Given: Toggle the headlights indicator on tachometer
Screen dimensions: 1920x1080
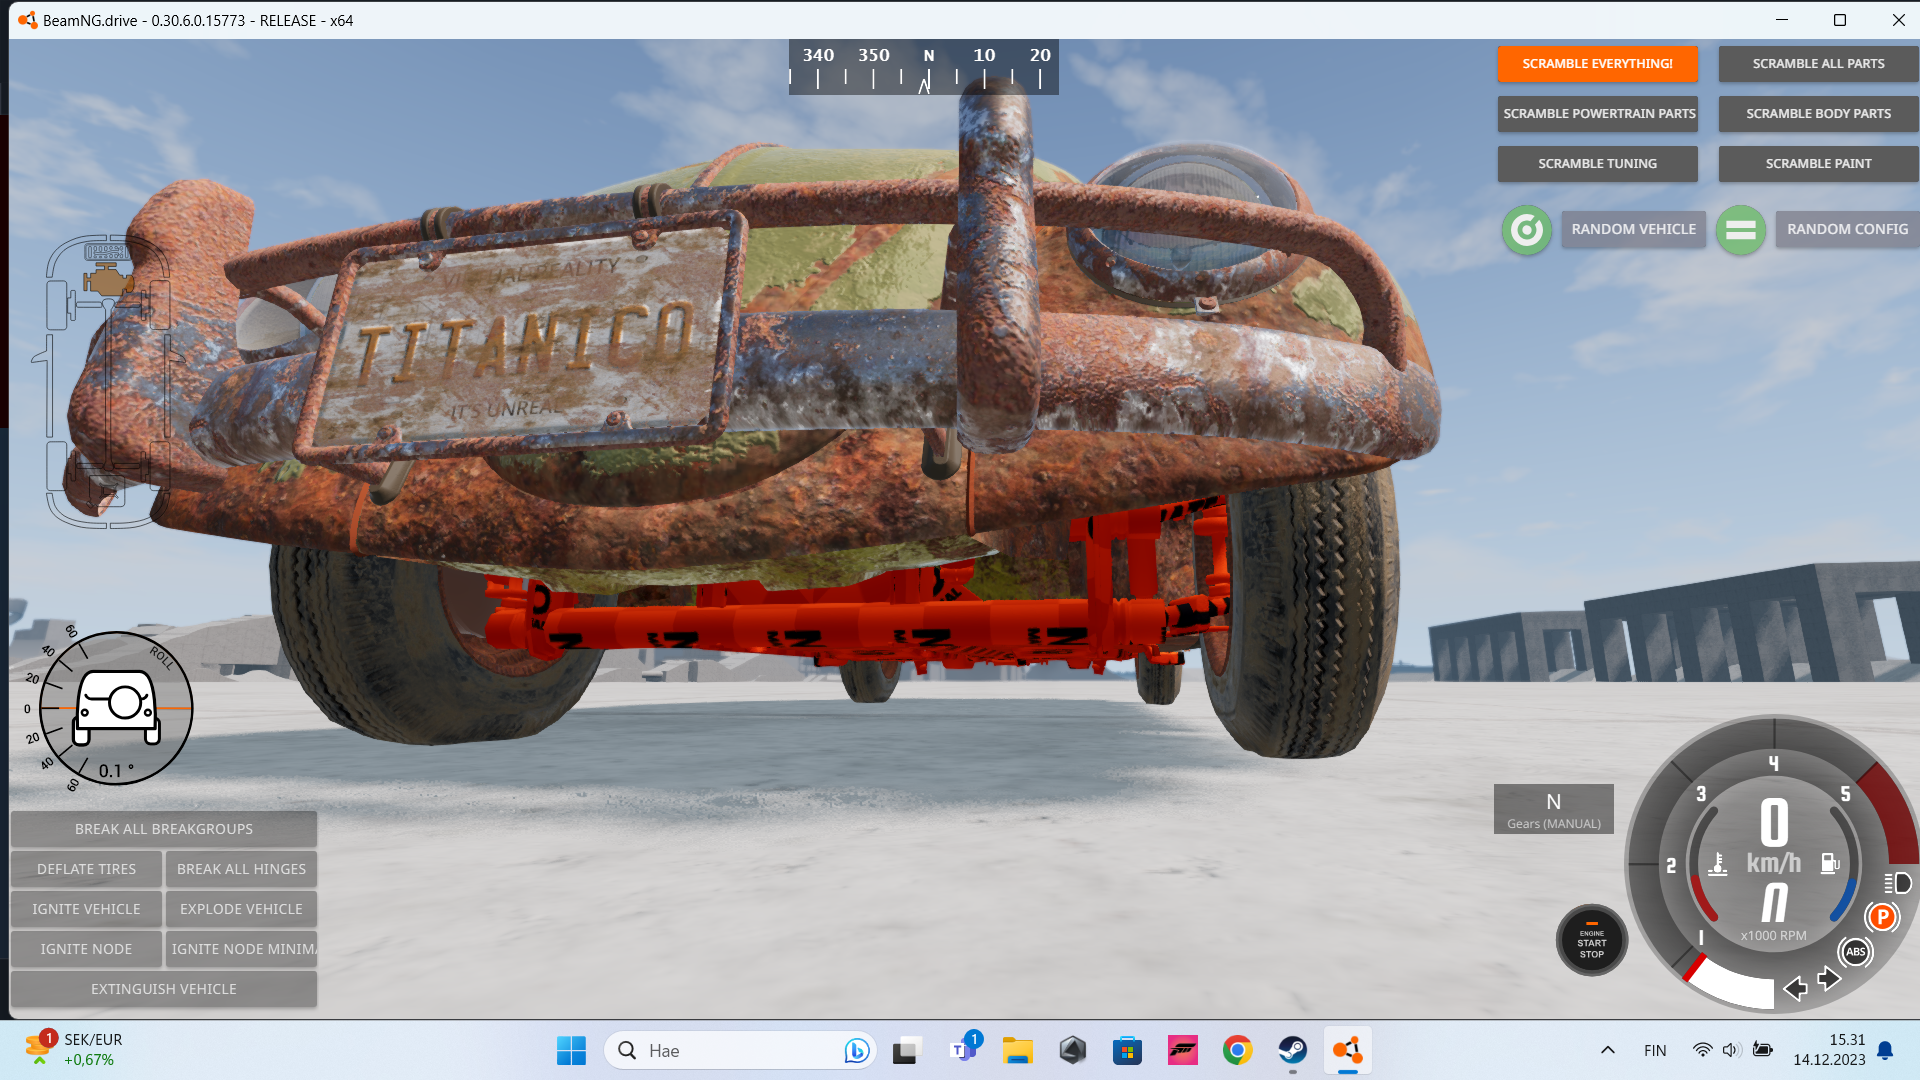Looking at the screenshot, I should [1897, 883].
